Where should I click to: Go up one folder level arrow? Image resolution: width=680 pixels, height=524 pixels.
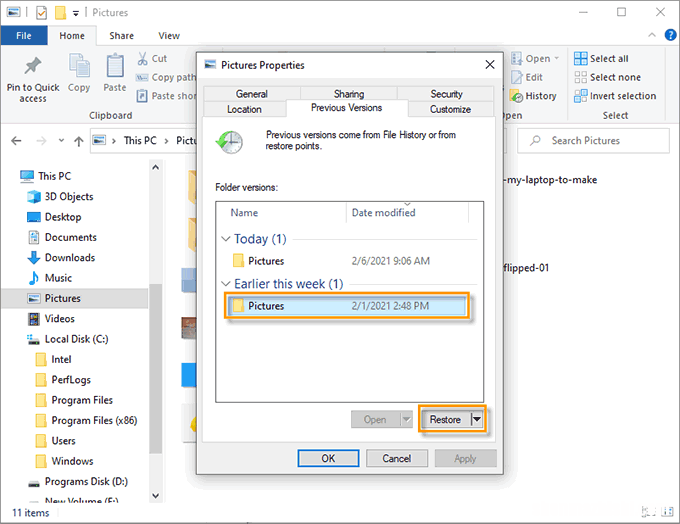pyautogui.click(x=78, y=141)
